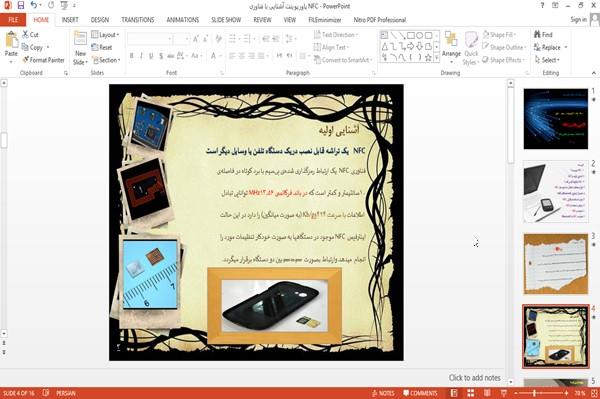
Task: Open the Arrange tool
Action: point(451,48)
